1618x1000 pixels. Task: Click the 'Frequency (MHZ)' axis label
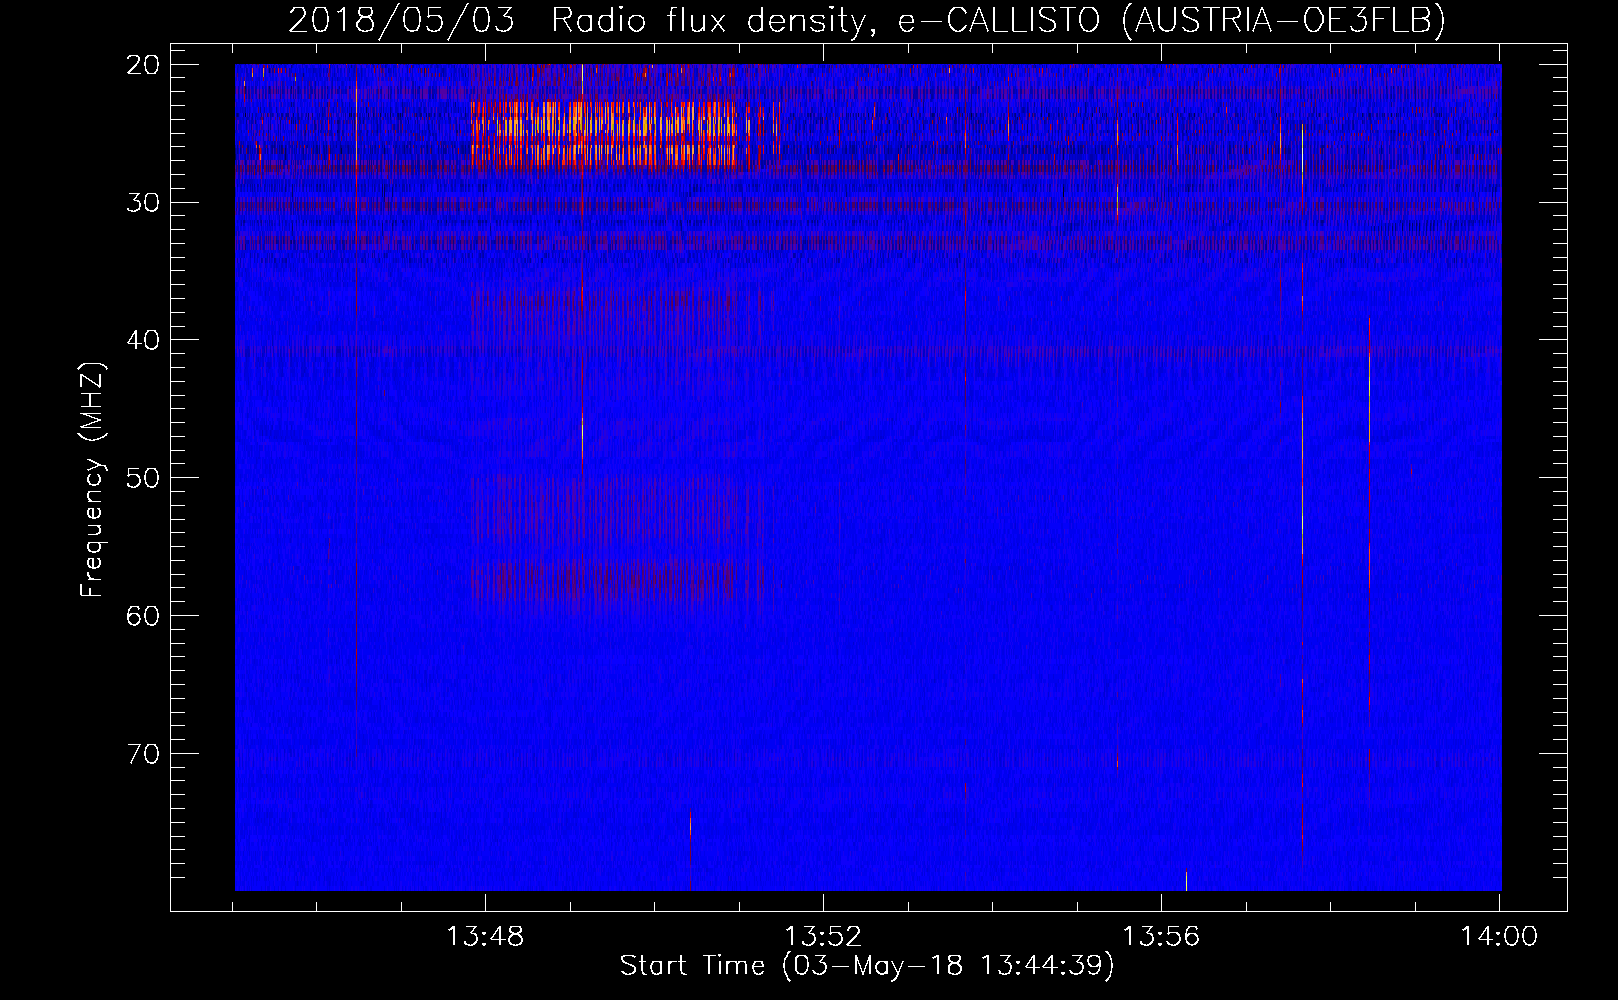click(92, 480)
